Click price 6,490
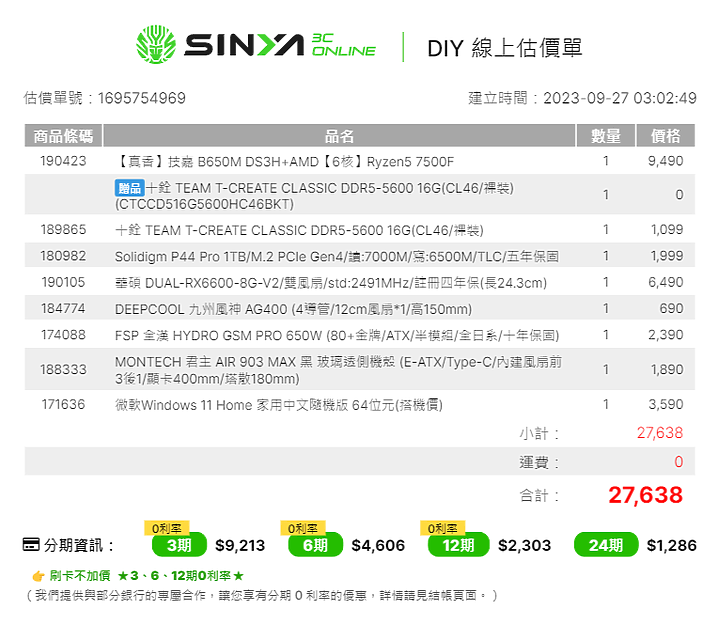 coord(665,282)
